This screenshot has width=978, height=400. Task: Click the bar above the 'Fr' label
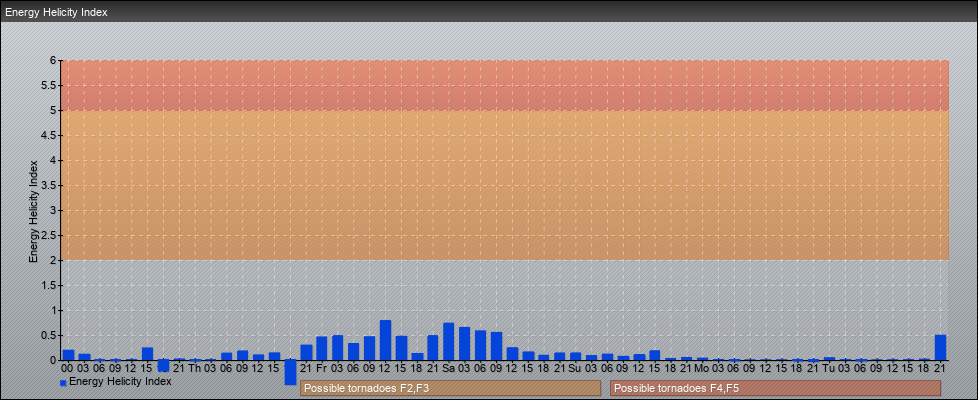pyautogui.click(x=322, y=348)
